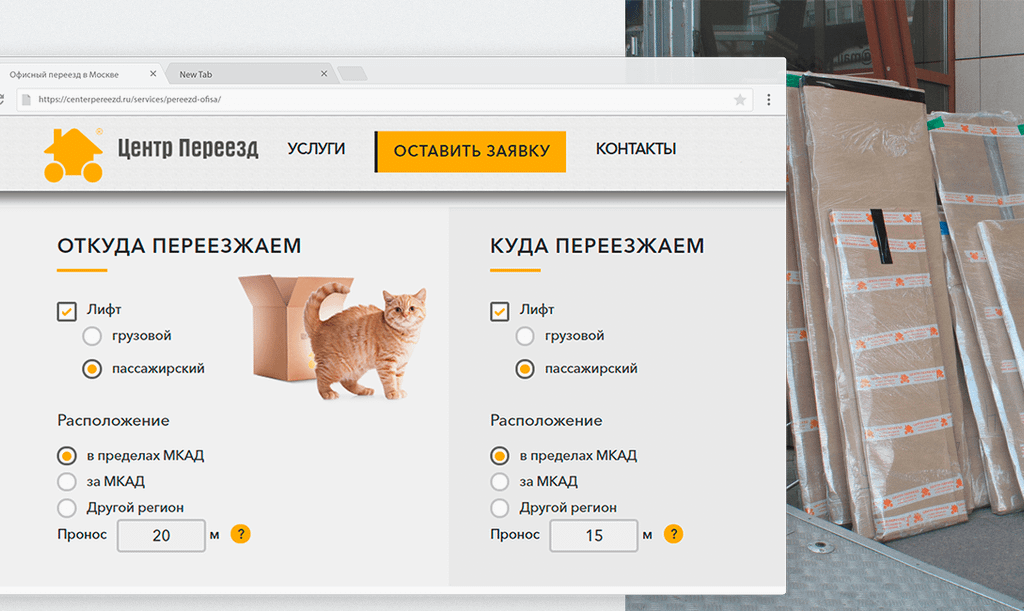The height and width of the screenshot is (611, 1024).
Task: Choose Другой регион in Куда section
Action: [x=500, y=508]
